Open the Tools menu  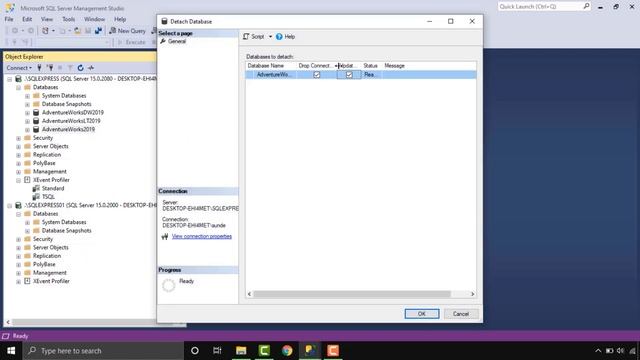(x=69, y=19)
